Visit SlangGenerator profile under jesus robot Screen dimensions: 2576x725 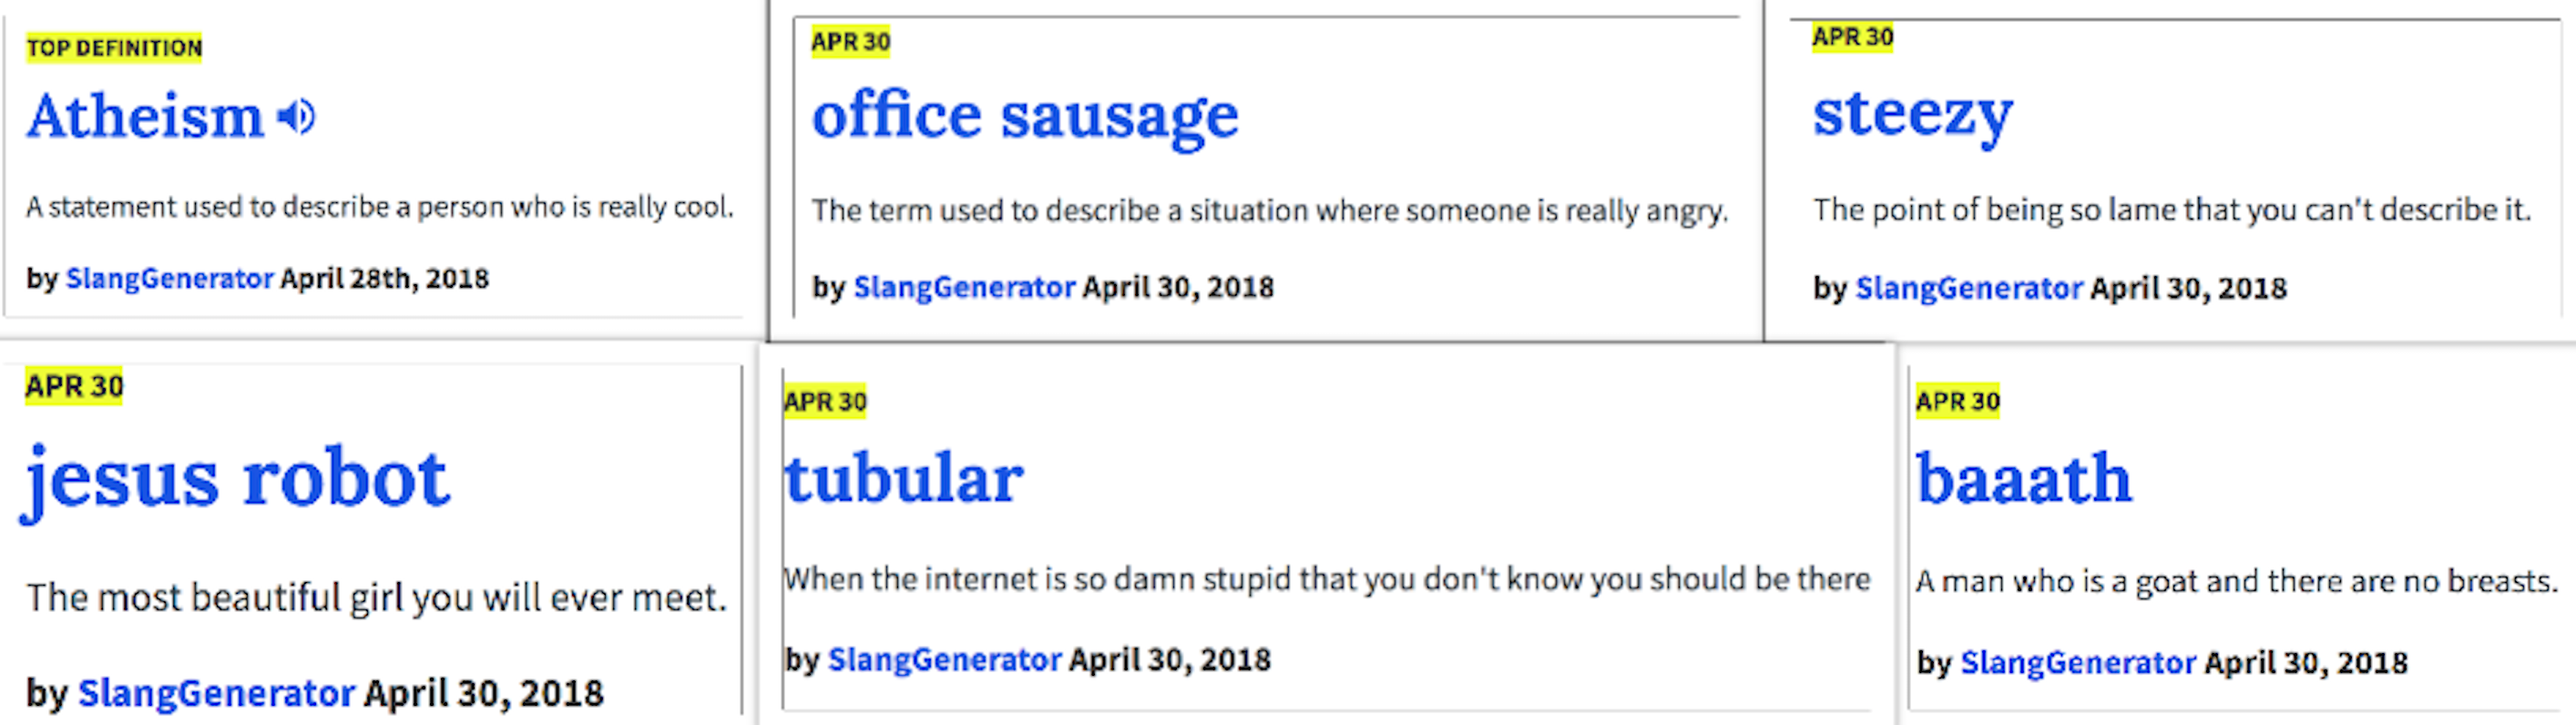pyautogui.click(x=216, y=693)
